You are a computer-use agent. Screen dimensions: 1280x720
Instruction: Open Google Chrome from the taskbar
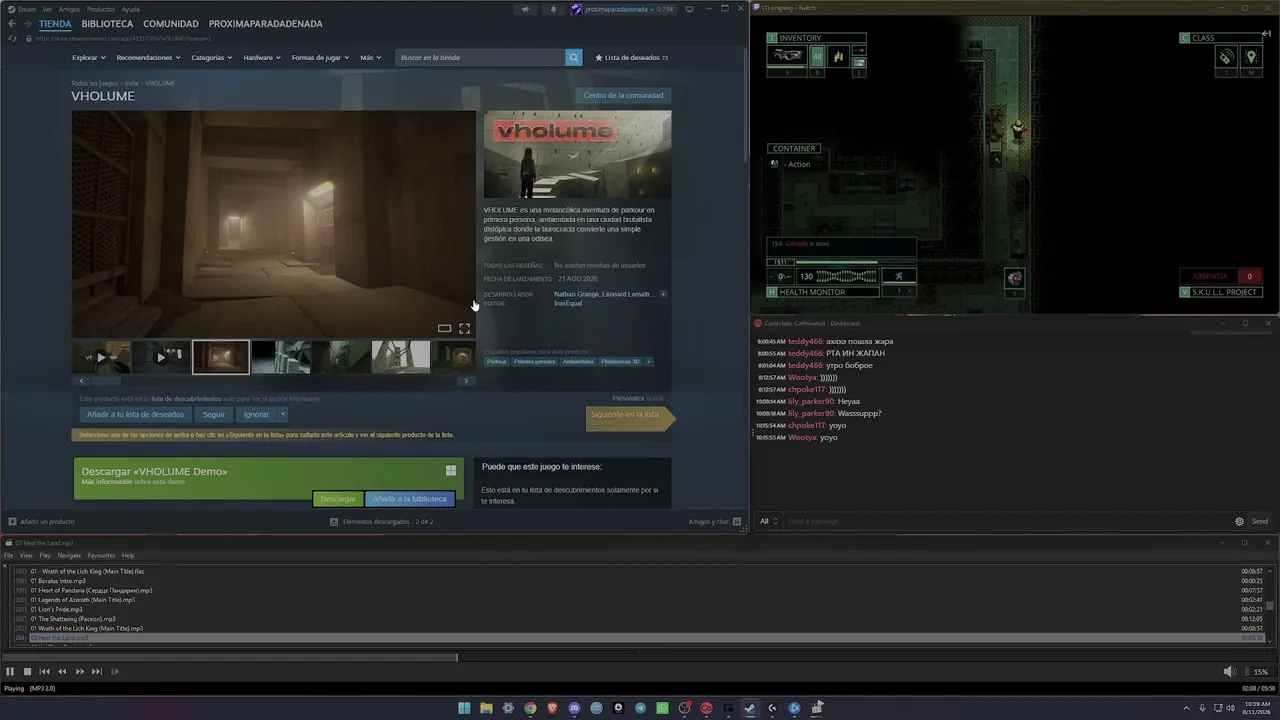click(x=530, y=708)
